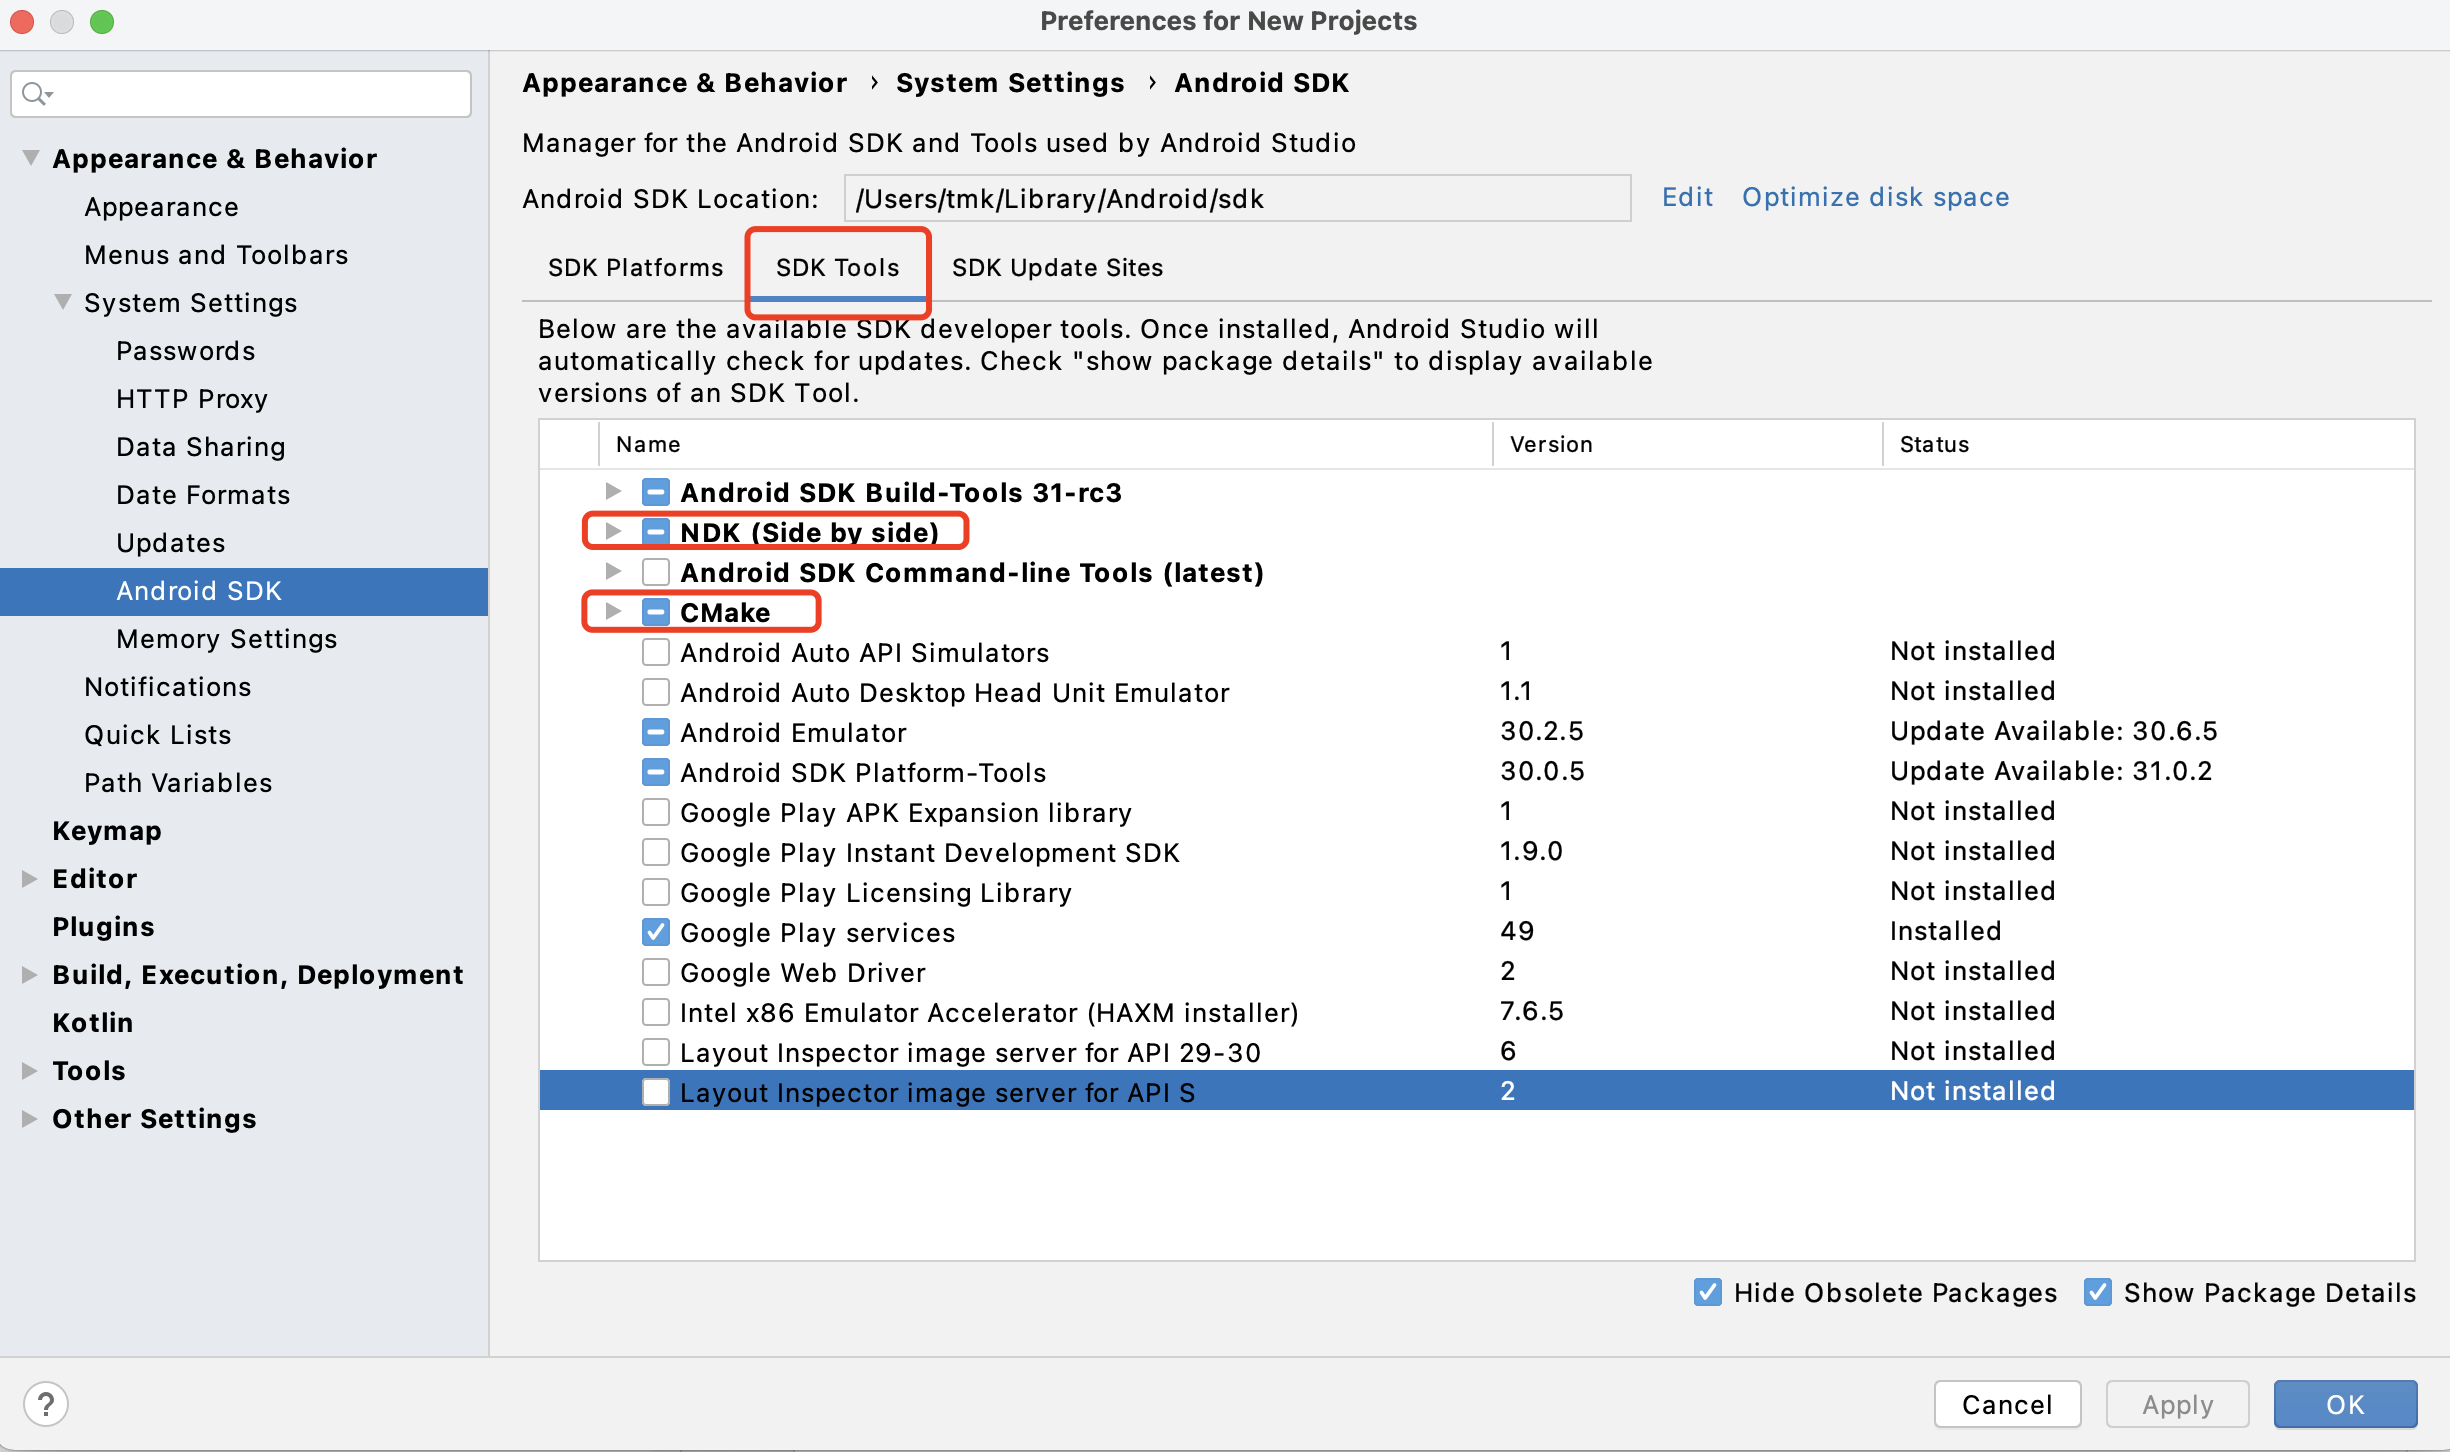Open the SDK Update Sites tab
The image size is (2450, 1452).
point(1057,267)
